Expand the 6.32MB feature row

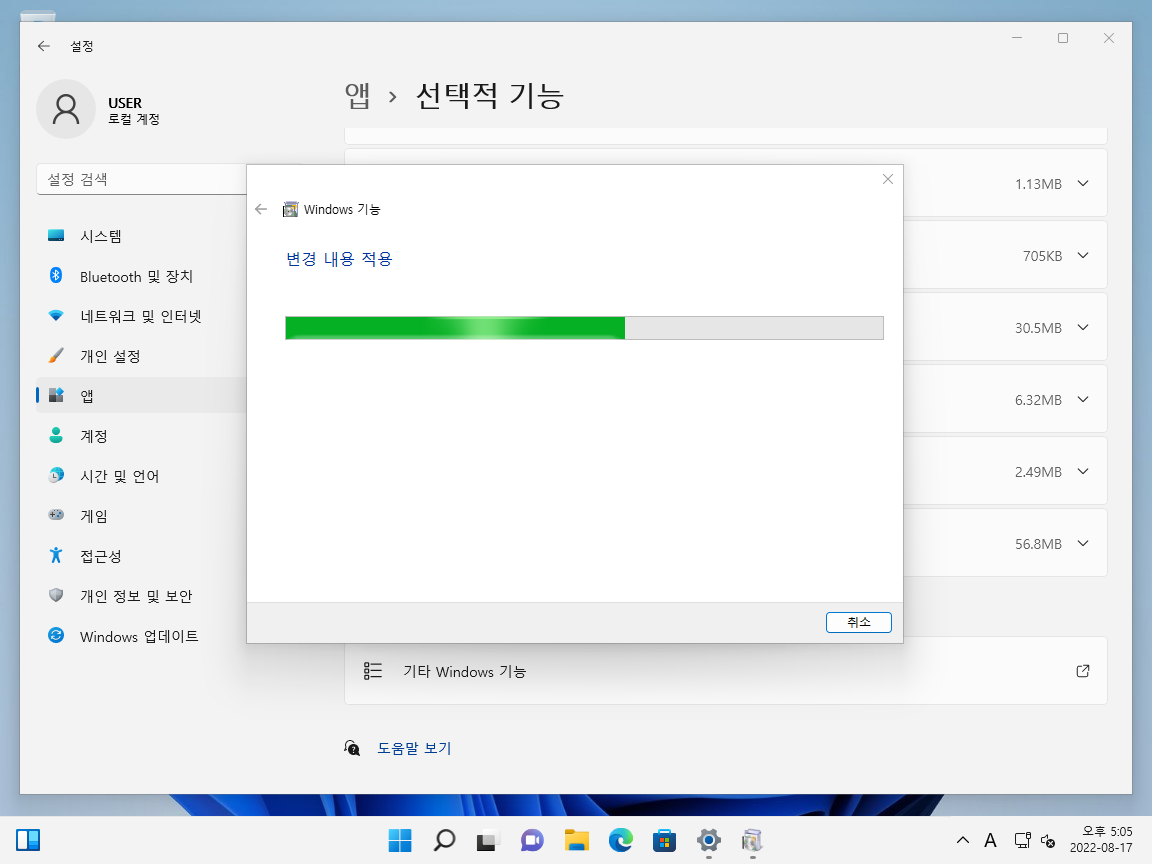coord(1083,400)
